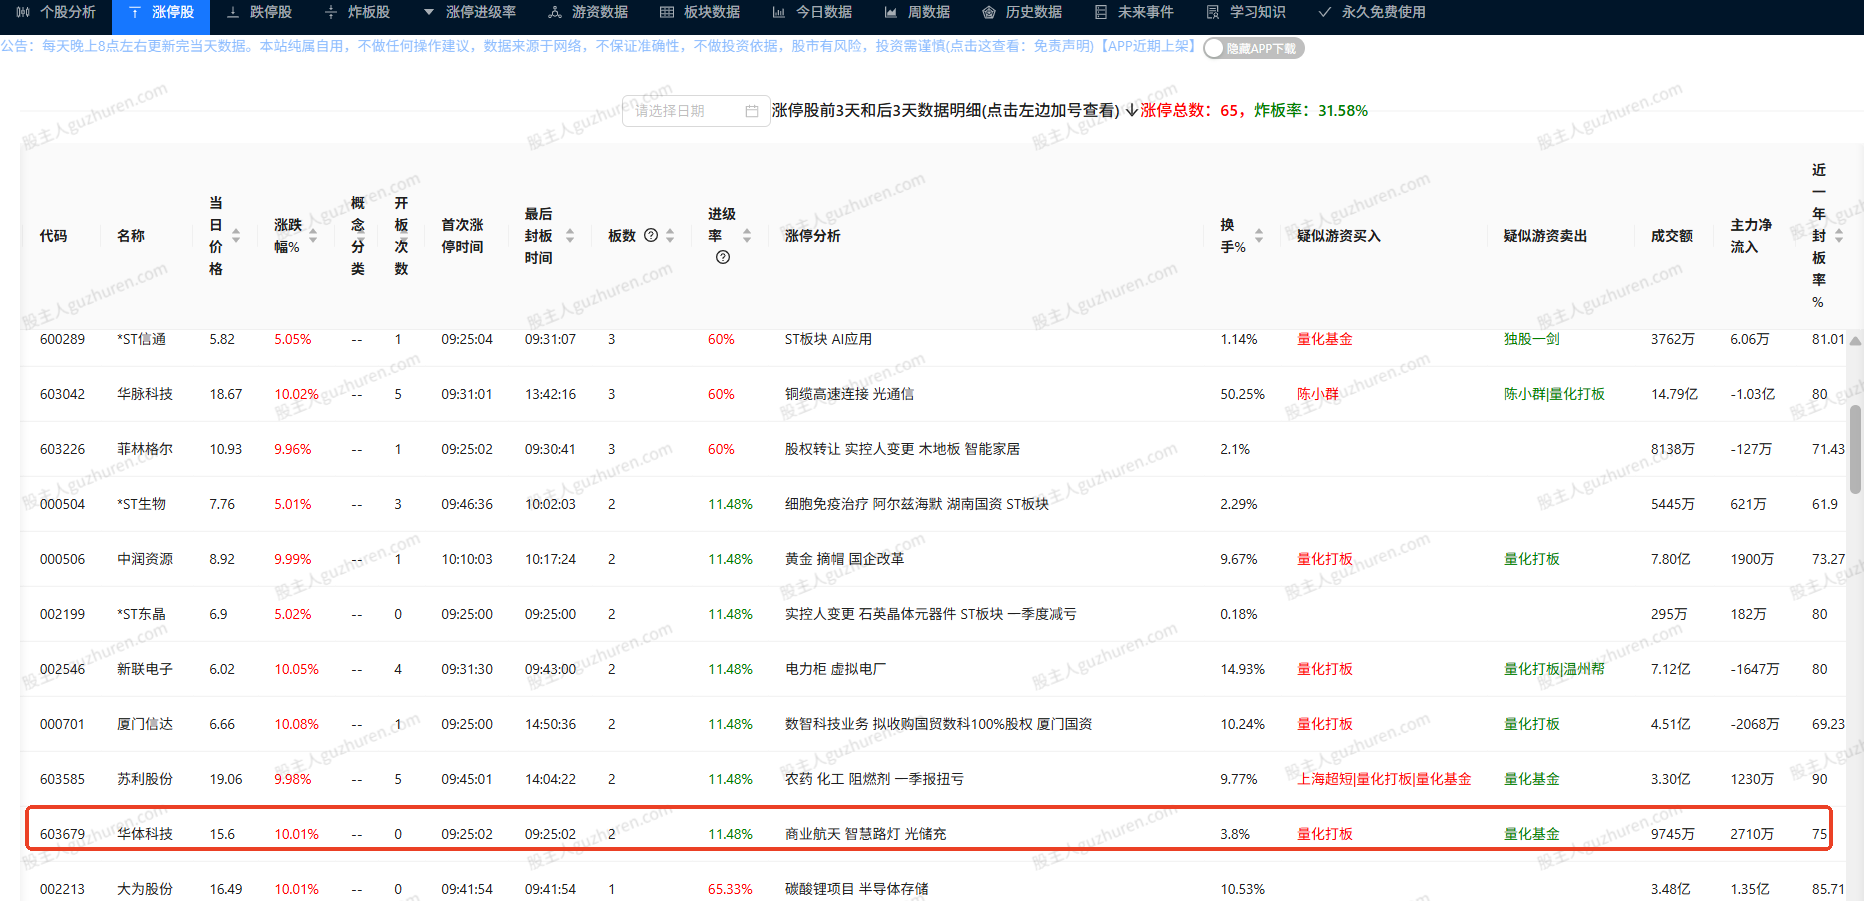Click the 游资数据 network icon
This screenshot has width=1864, height=901.
555,12
